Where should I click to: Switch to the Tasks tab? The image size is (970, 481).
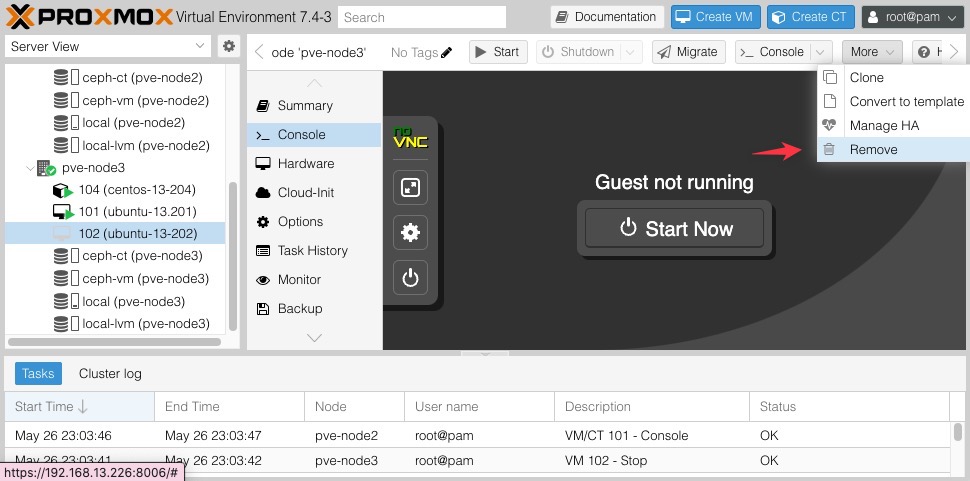pos(38,373)
